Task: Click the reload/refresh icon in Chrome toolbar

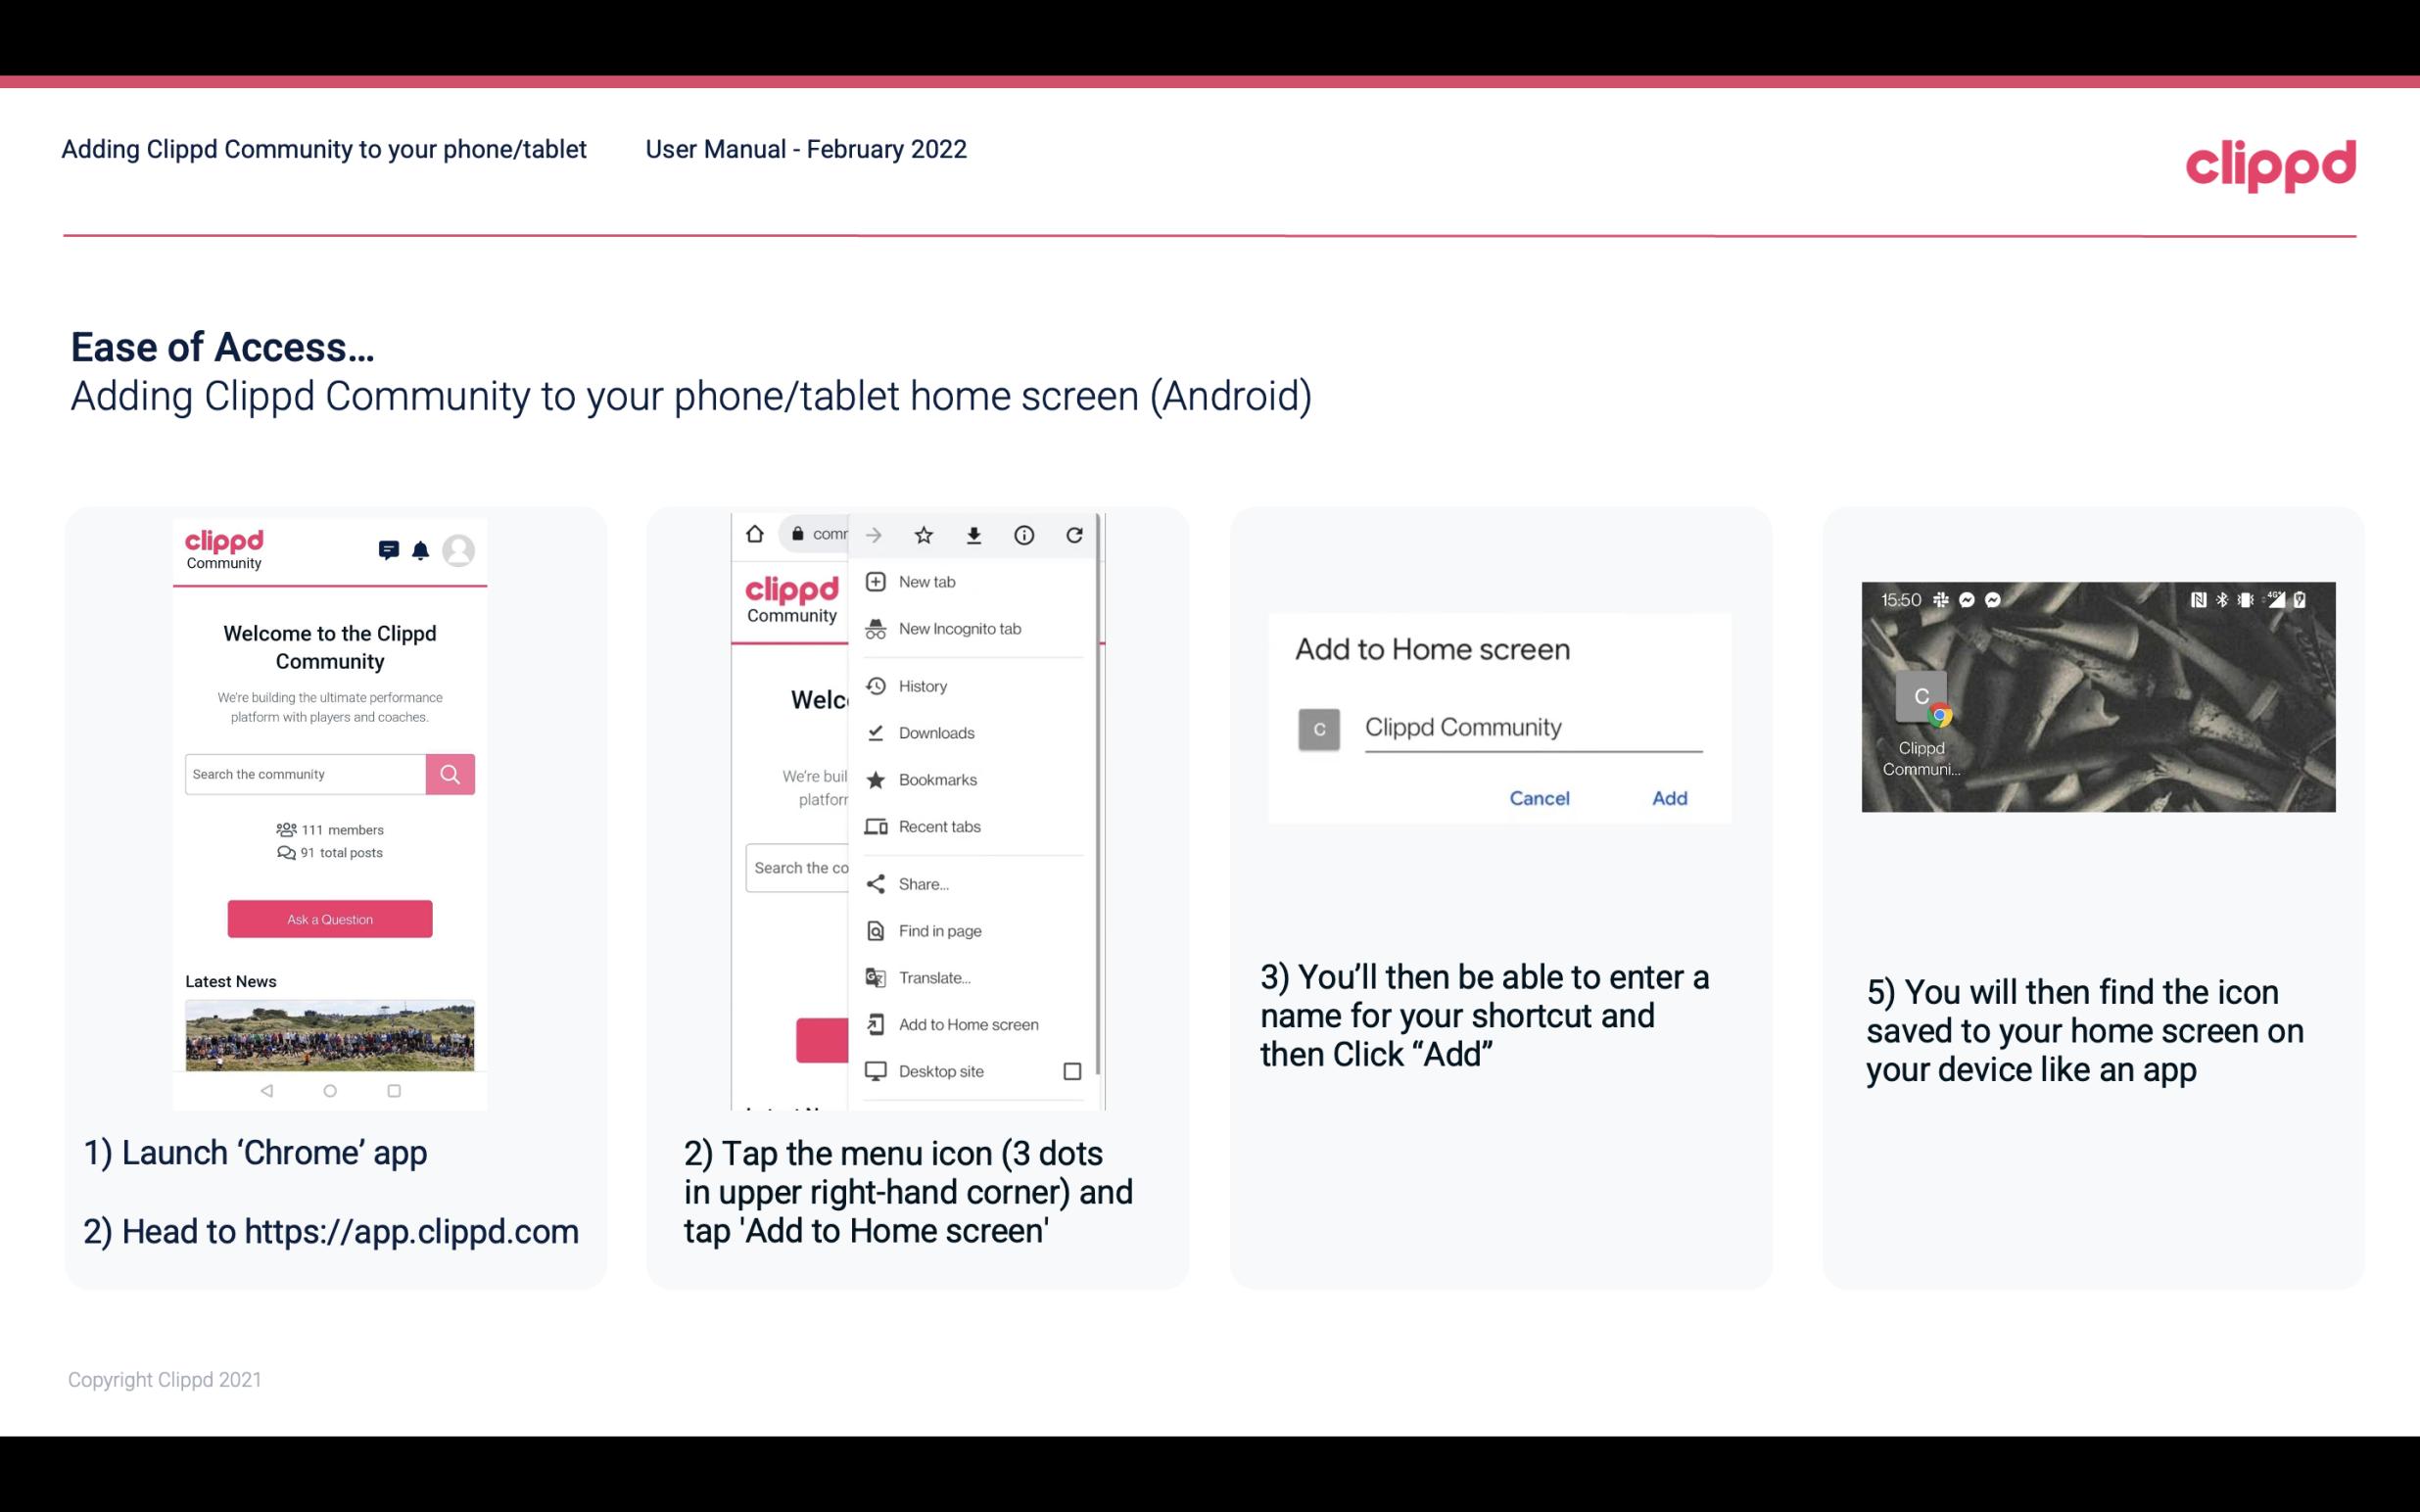Action: (x=1078, y=533)
